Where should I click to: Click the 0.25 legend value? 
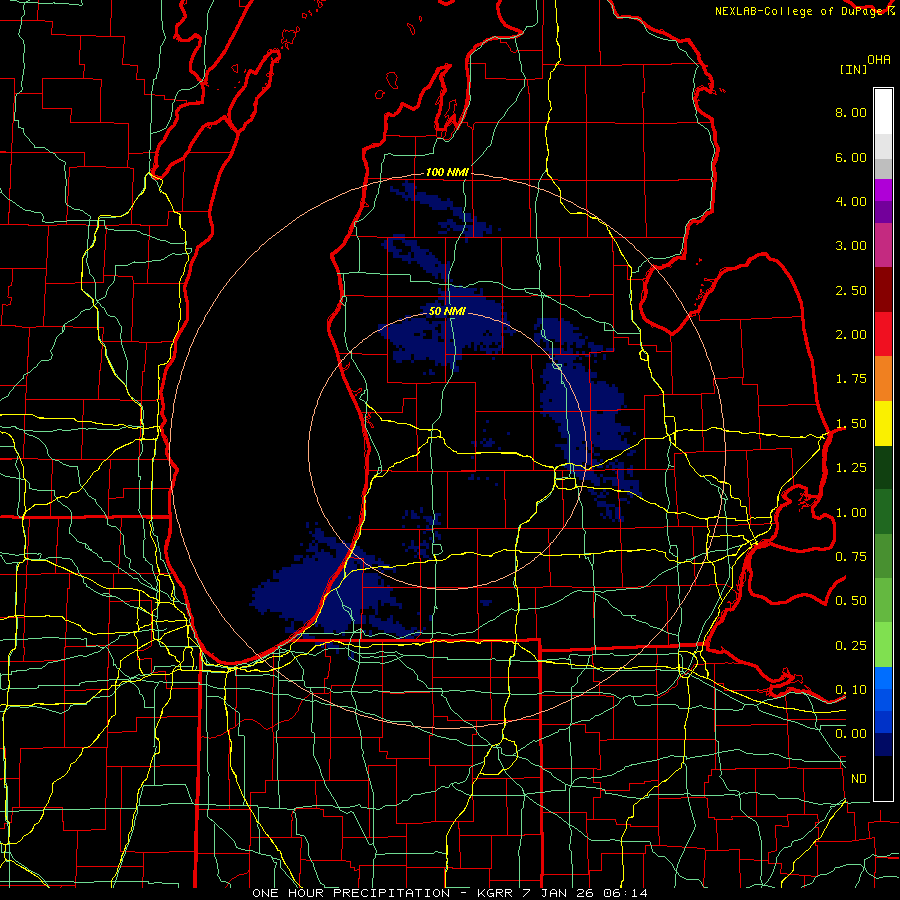[851, 646]
